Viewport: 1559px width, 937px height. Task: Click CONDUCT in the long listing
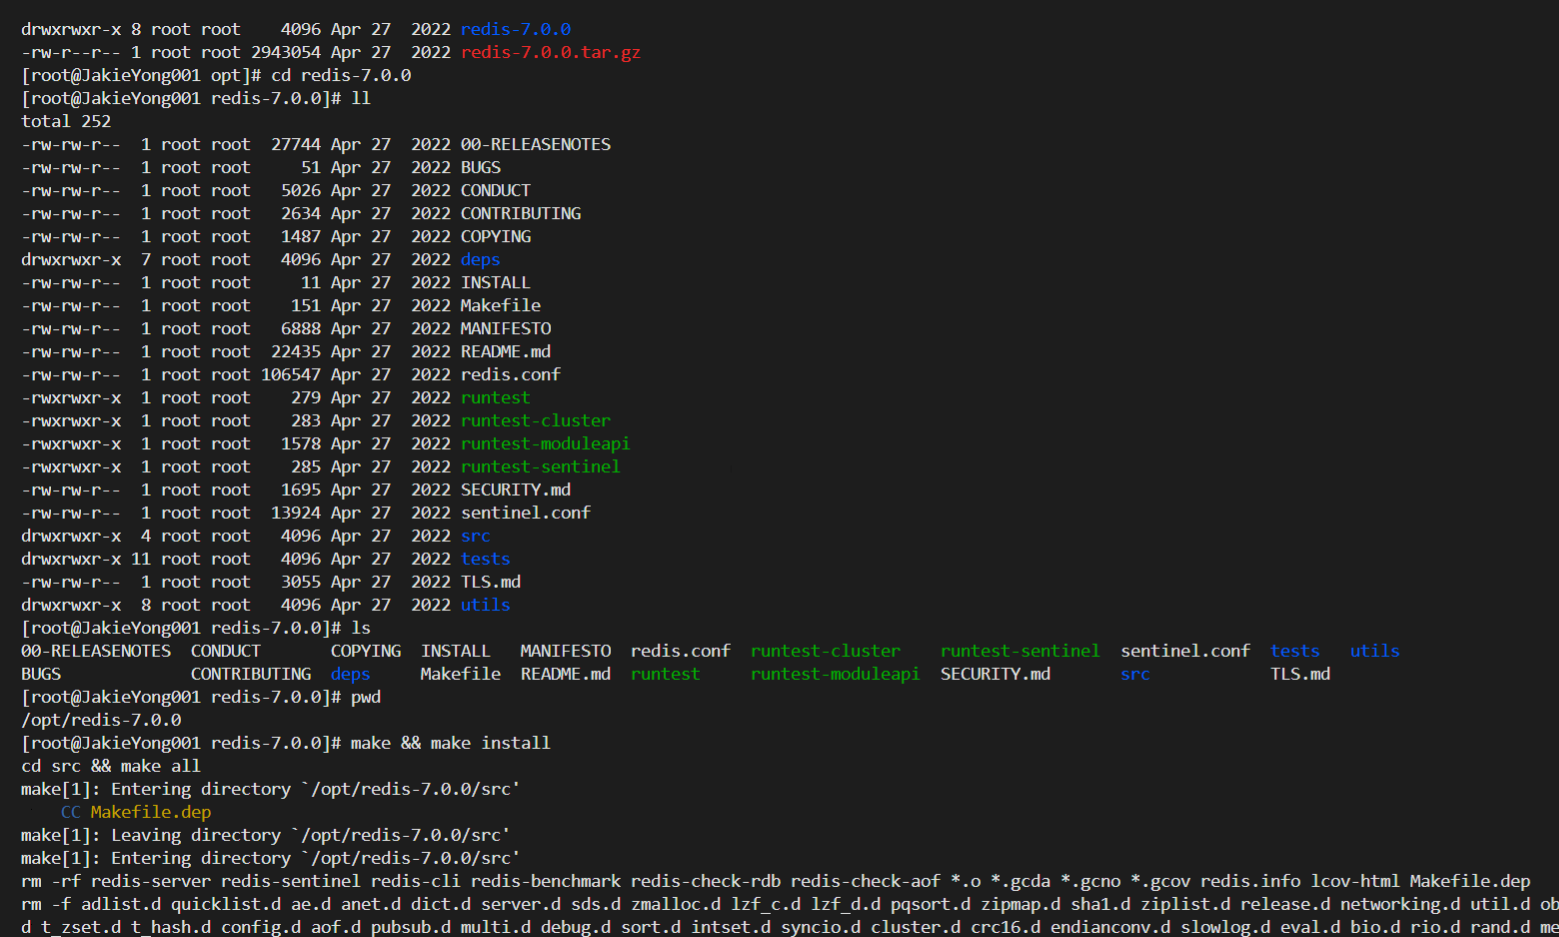coord(495,190)
